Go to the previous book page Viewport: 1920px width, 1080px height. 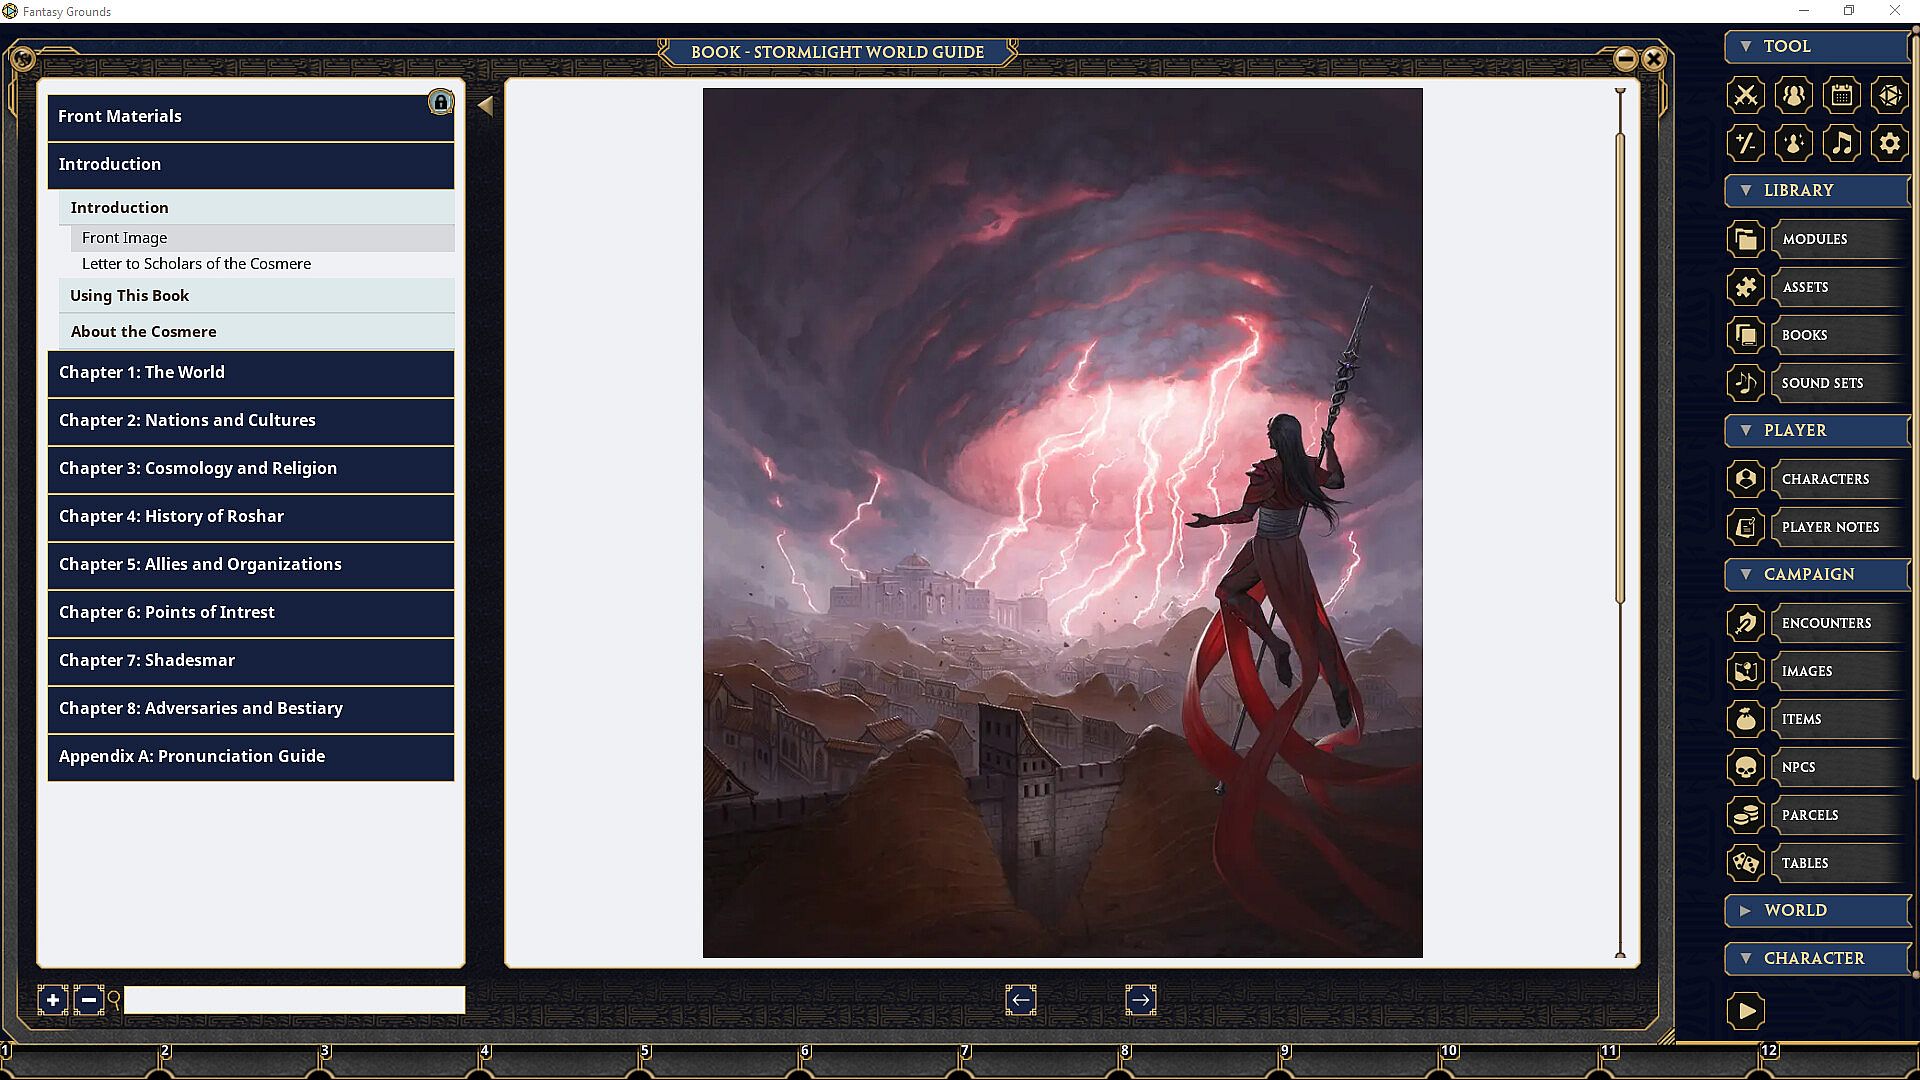click(x=1020, y=1000)
